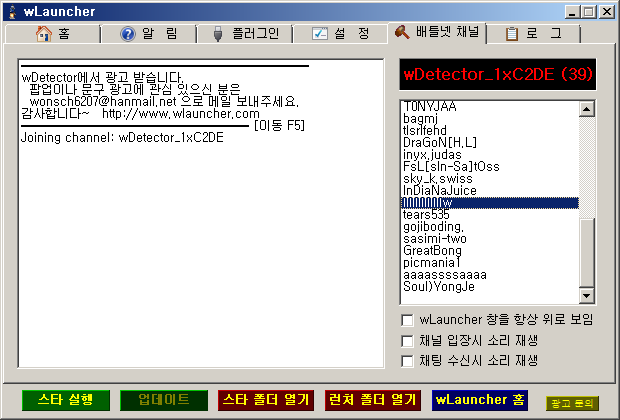Click user list scroll up arrow
Screen dimensions: 620x420
click(x=587, y=109)
